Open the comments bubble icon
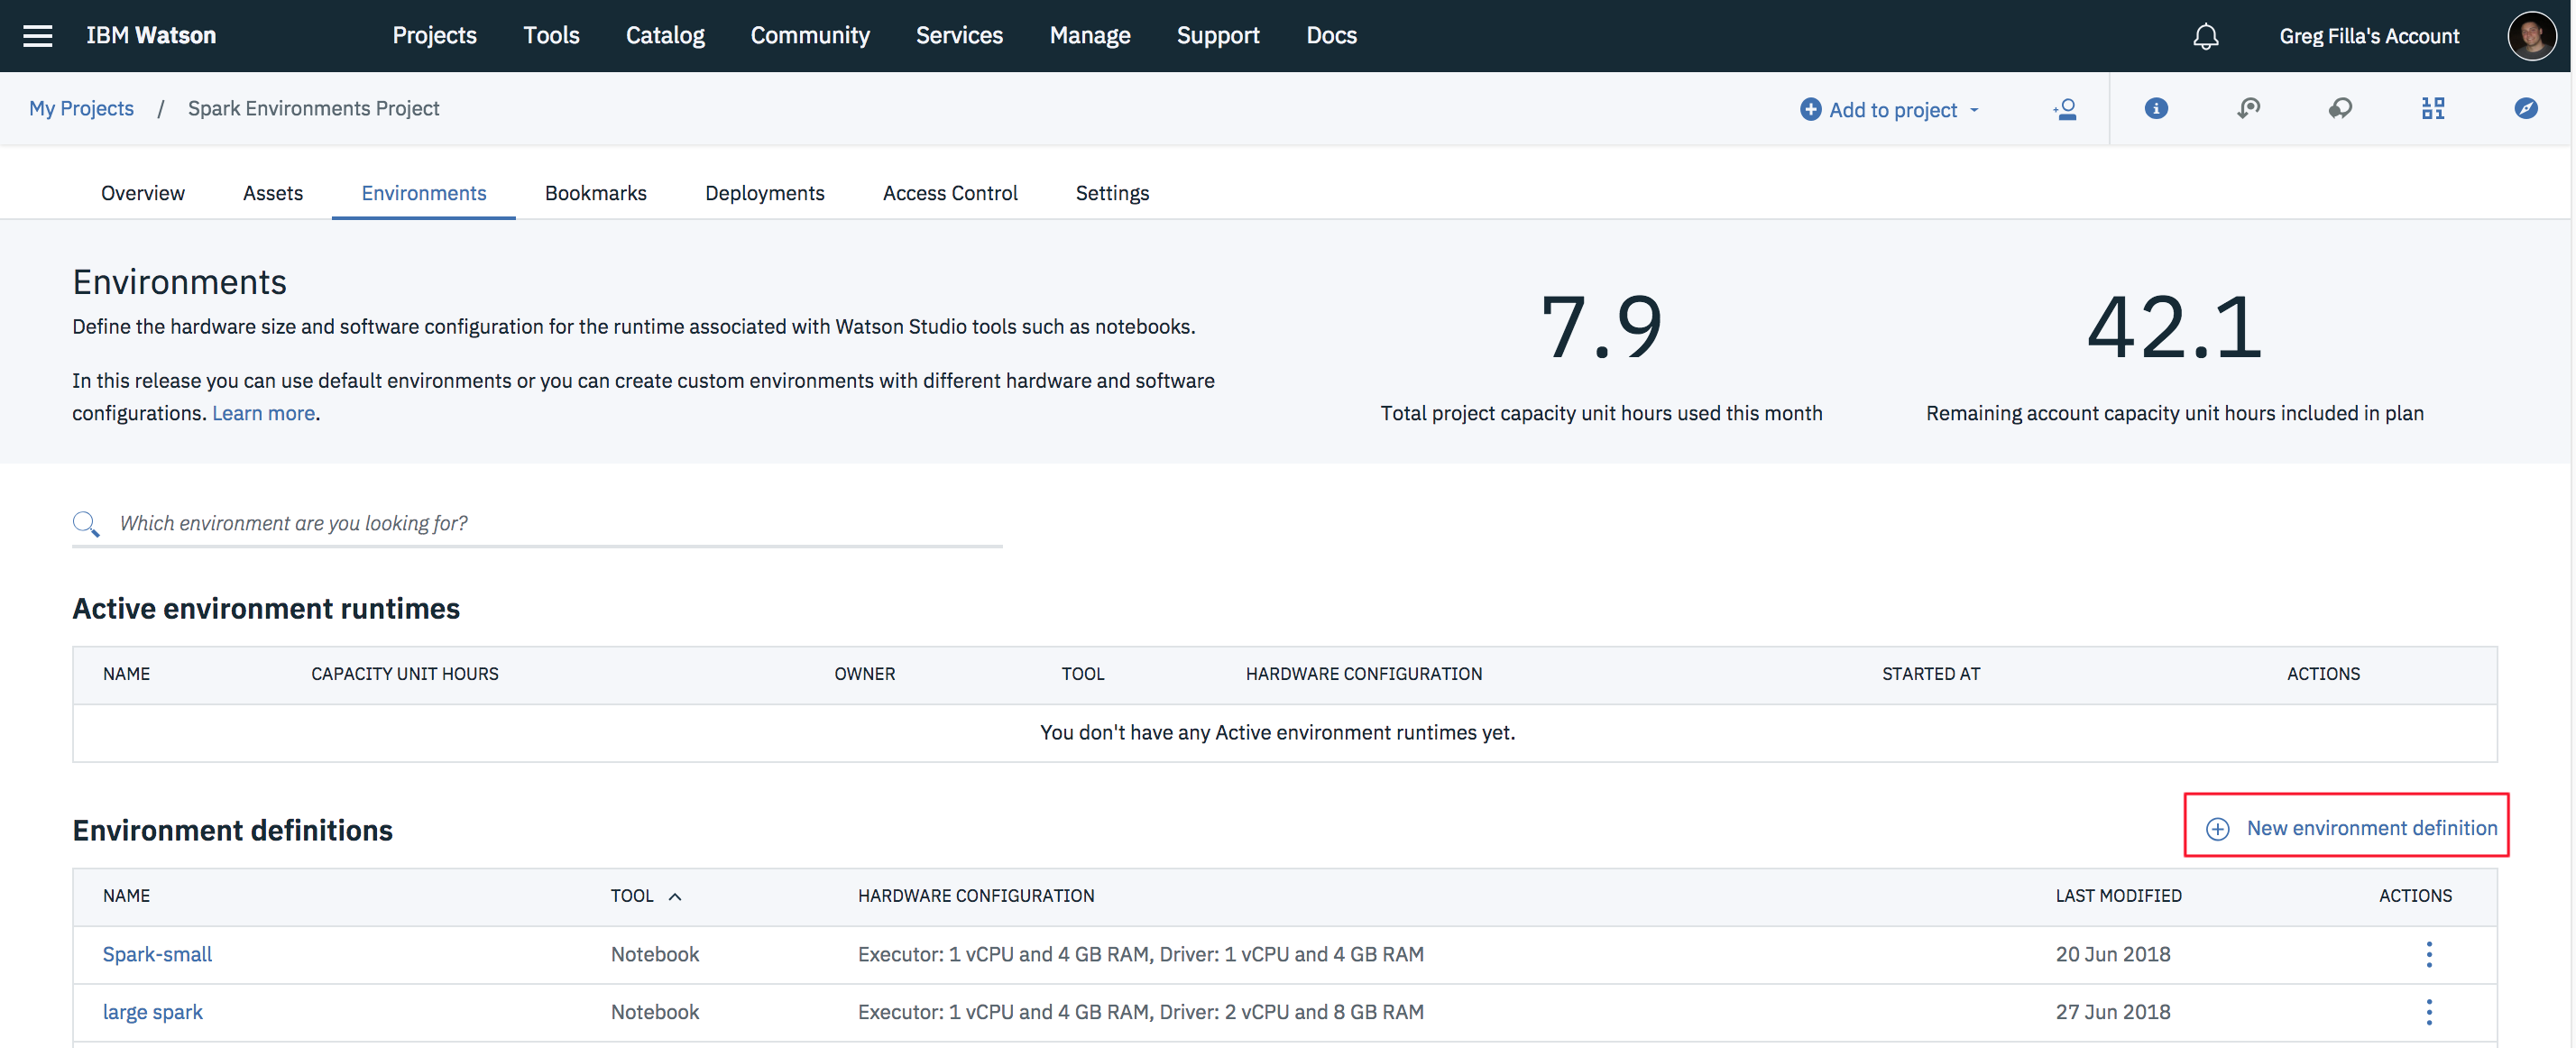 click(2341, 109)
